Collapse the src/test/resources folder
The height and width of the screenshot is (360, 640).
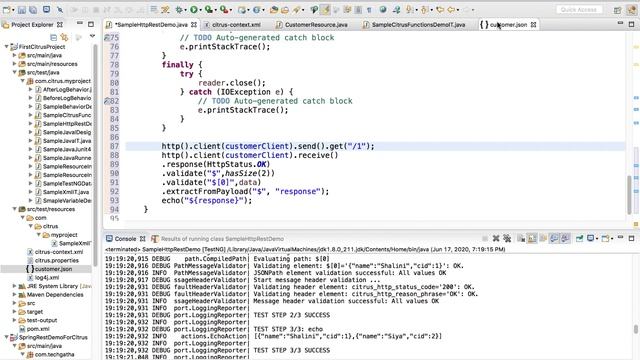coord(15,209)
